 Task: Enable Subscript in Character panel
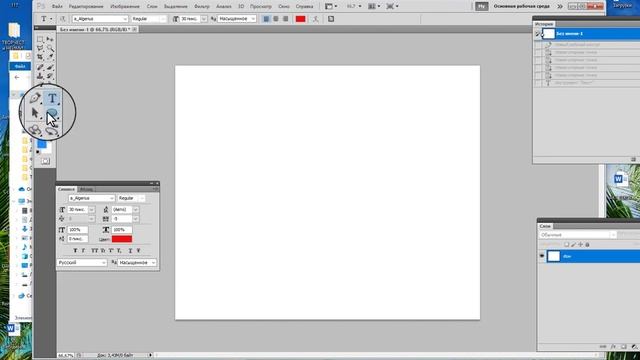click(119, 251)
